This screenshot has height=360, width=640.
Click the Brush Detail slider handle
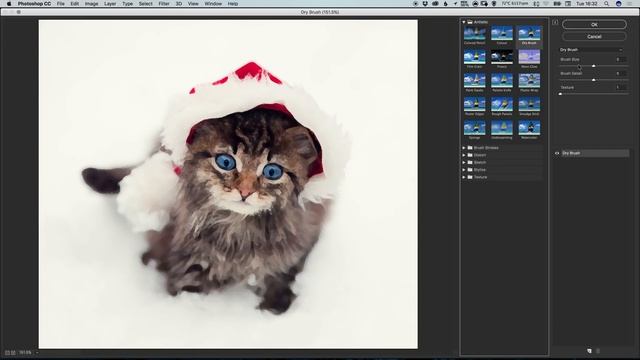coord(593,80)
